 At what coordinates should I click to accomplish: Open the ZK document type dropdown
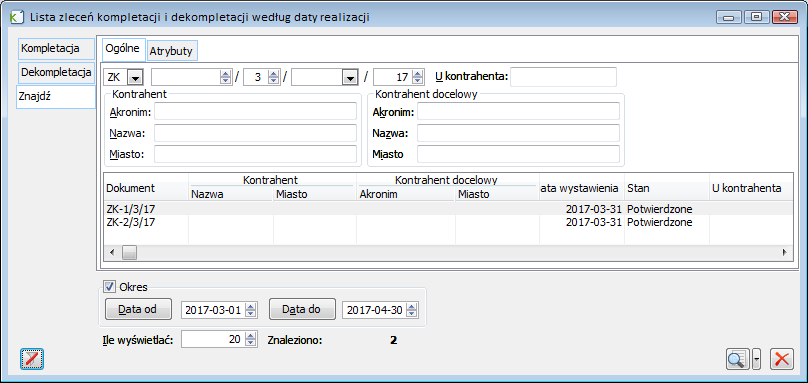[136, 78]
